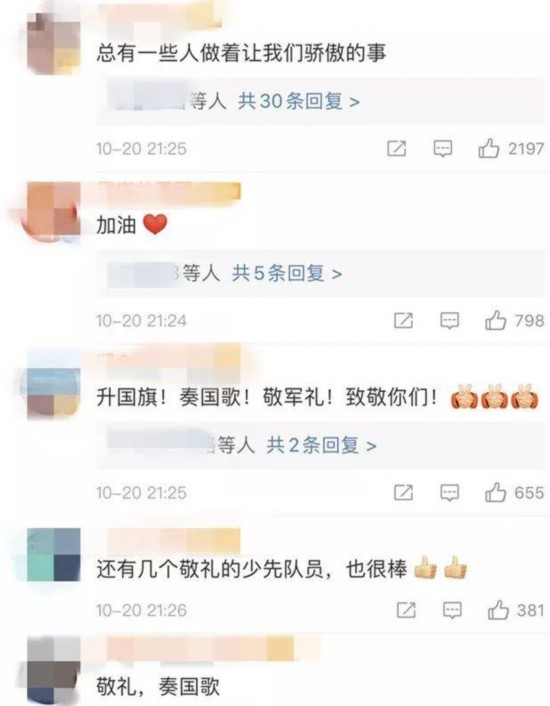The width and height of the screenshot is (550, 706).
Task: Tap the reply bubble icon on the 加油 comment
Action: pyautogui.click(x=449, y=321)
